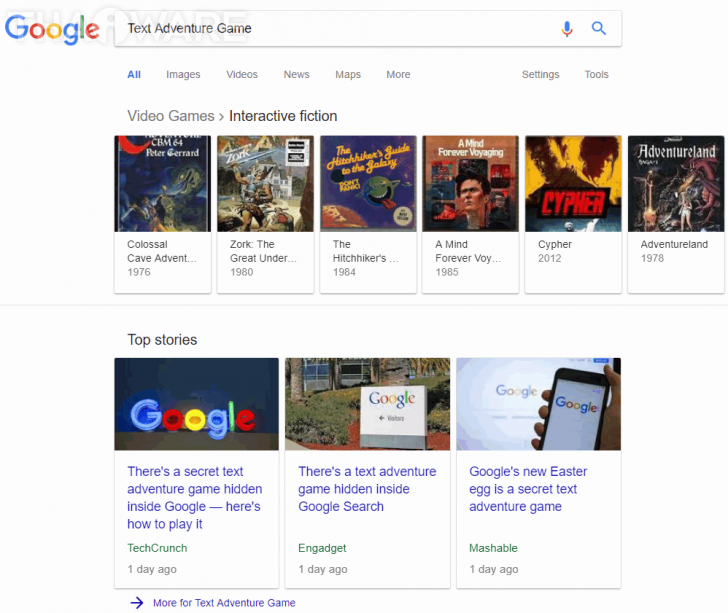Screen dimensions: 728x613
Task: Open More for Text Adventure Game link
Action: 224,603
